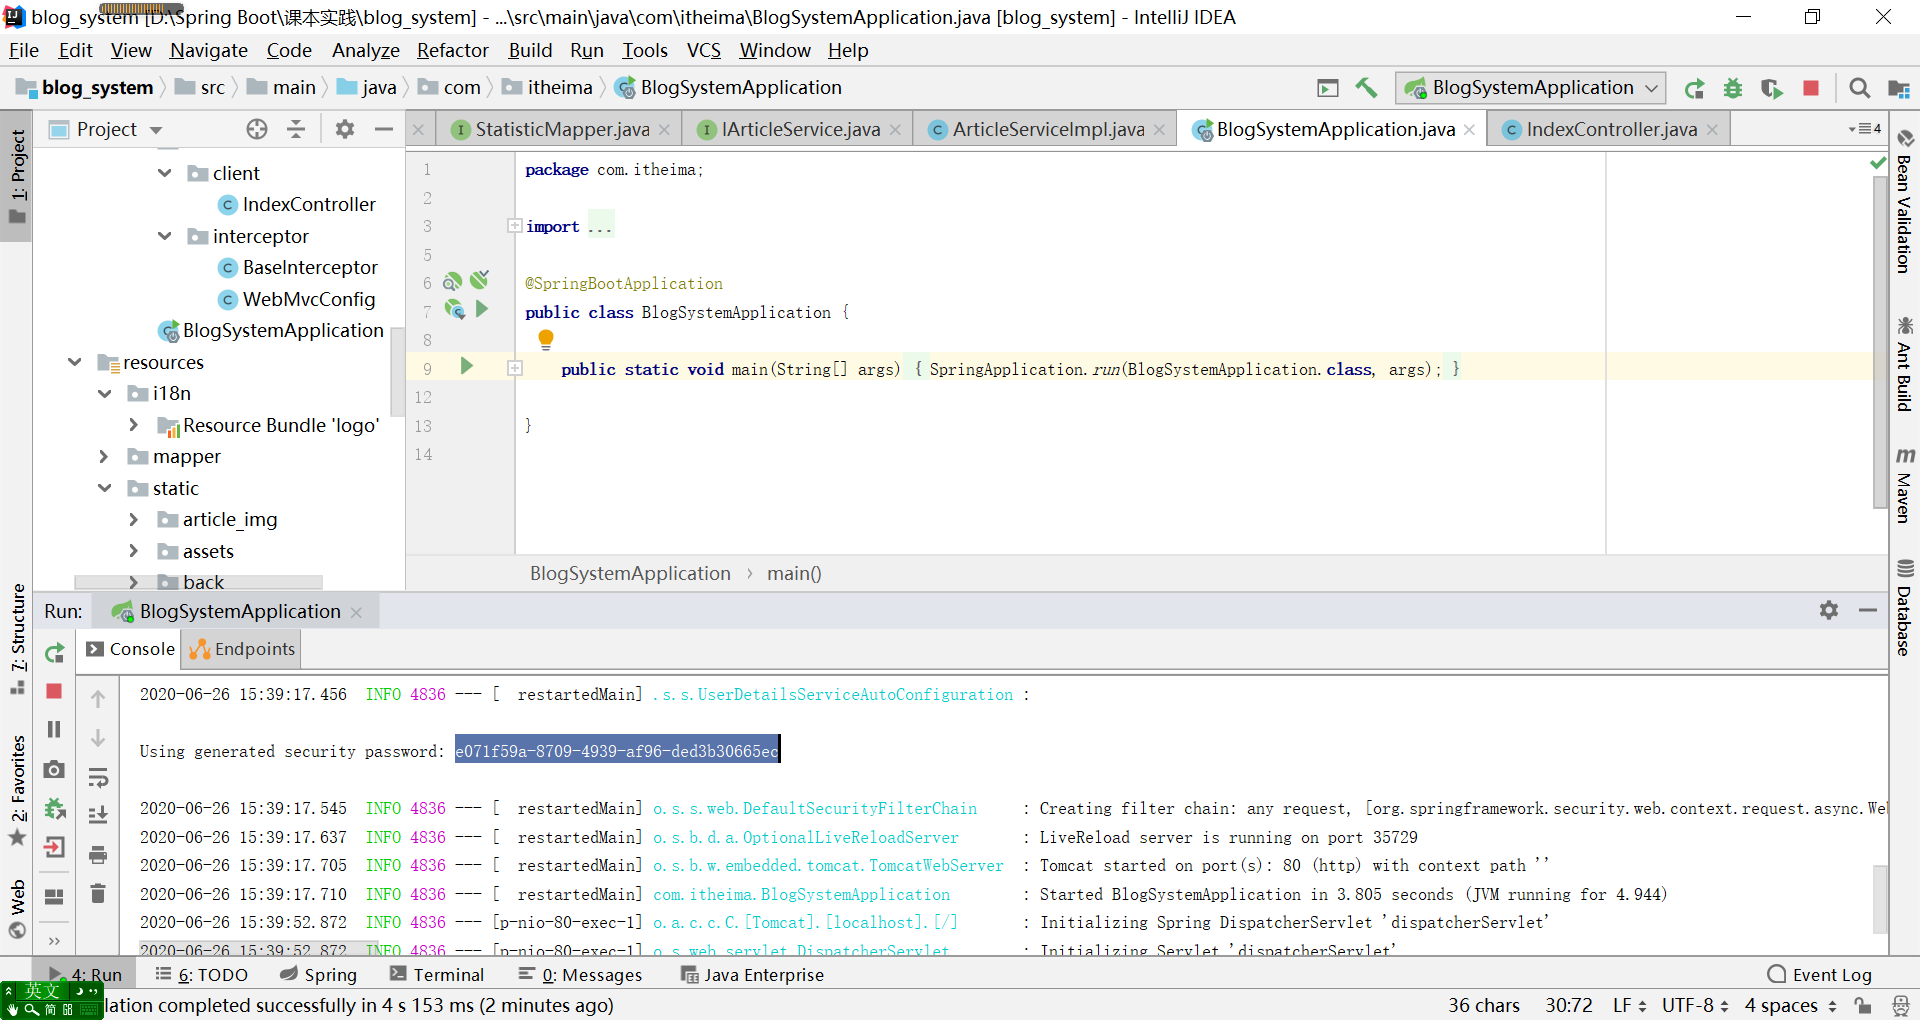The width and height of the screenshot is (1920, 1020).
Task: Click the itheima breadcrumb in navigation bar
Action: click(548, 88)
